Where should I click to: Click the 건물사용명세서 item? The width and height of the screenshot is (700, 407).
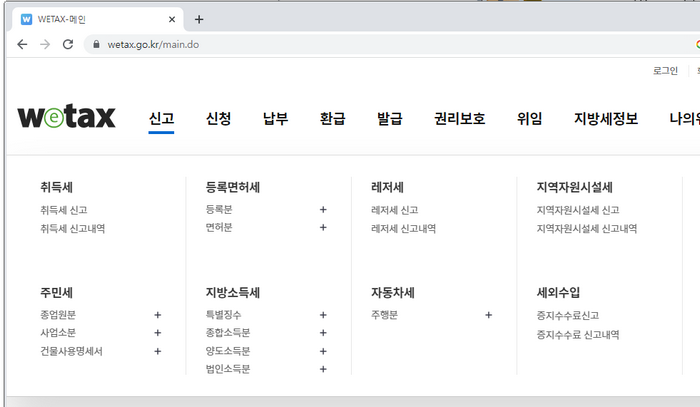pyautogui.click(x=71, y=351)
